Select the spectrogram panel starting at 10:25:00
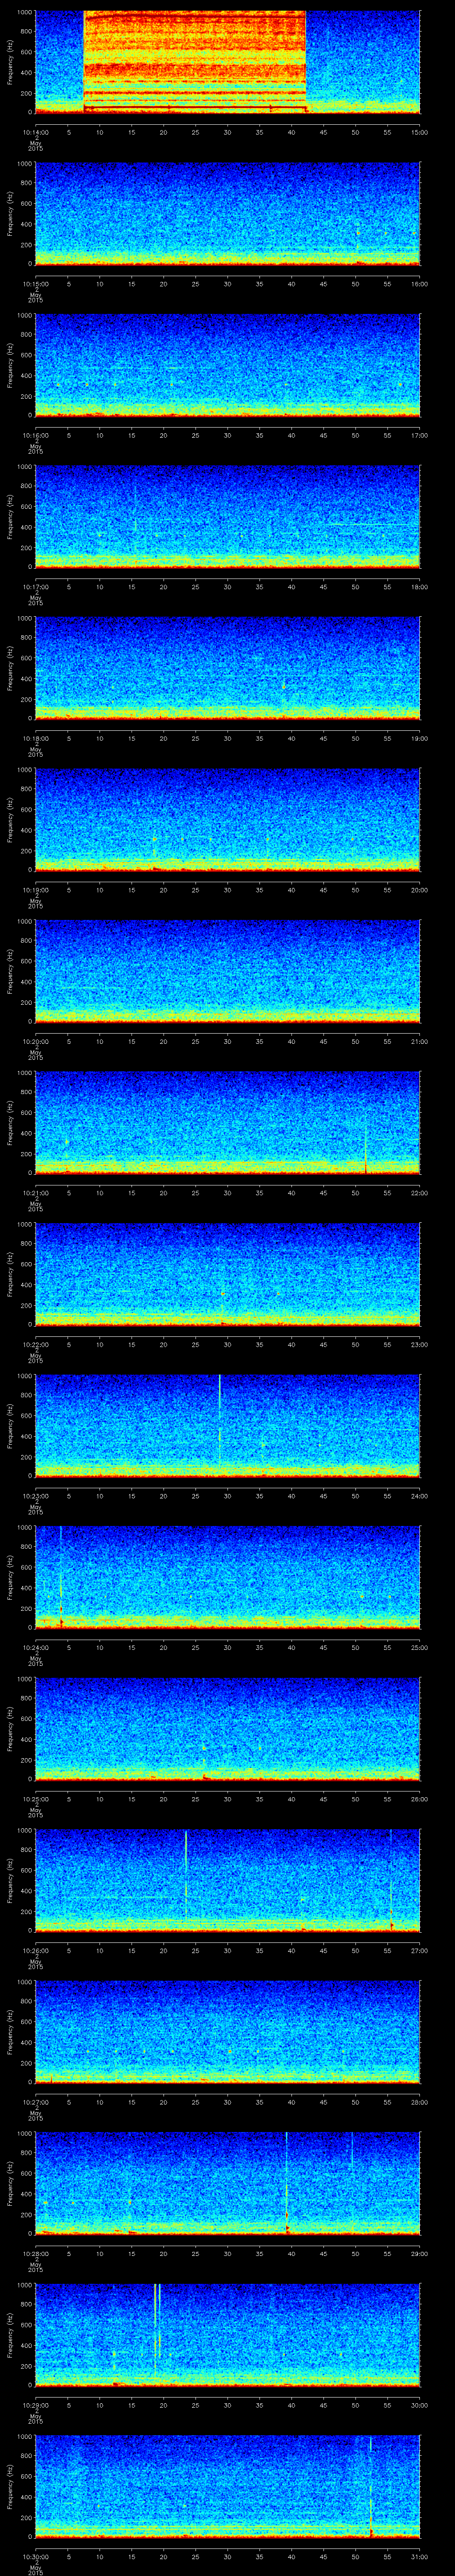The image size is (455, 2576). [227, 1729]
